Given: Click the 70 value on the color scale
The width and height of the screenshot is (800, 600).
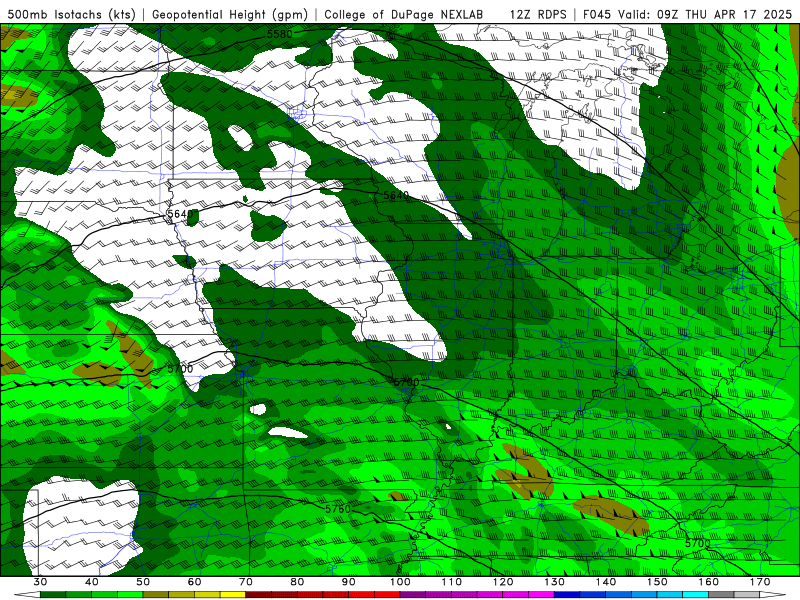Looking at the screenshot, I should (x=246, y=582).
